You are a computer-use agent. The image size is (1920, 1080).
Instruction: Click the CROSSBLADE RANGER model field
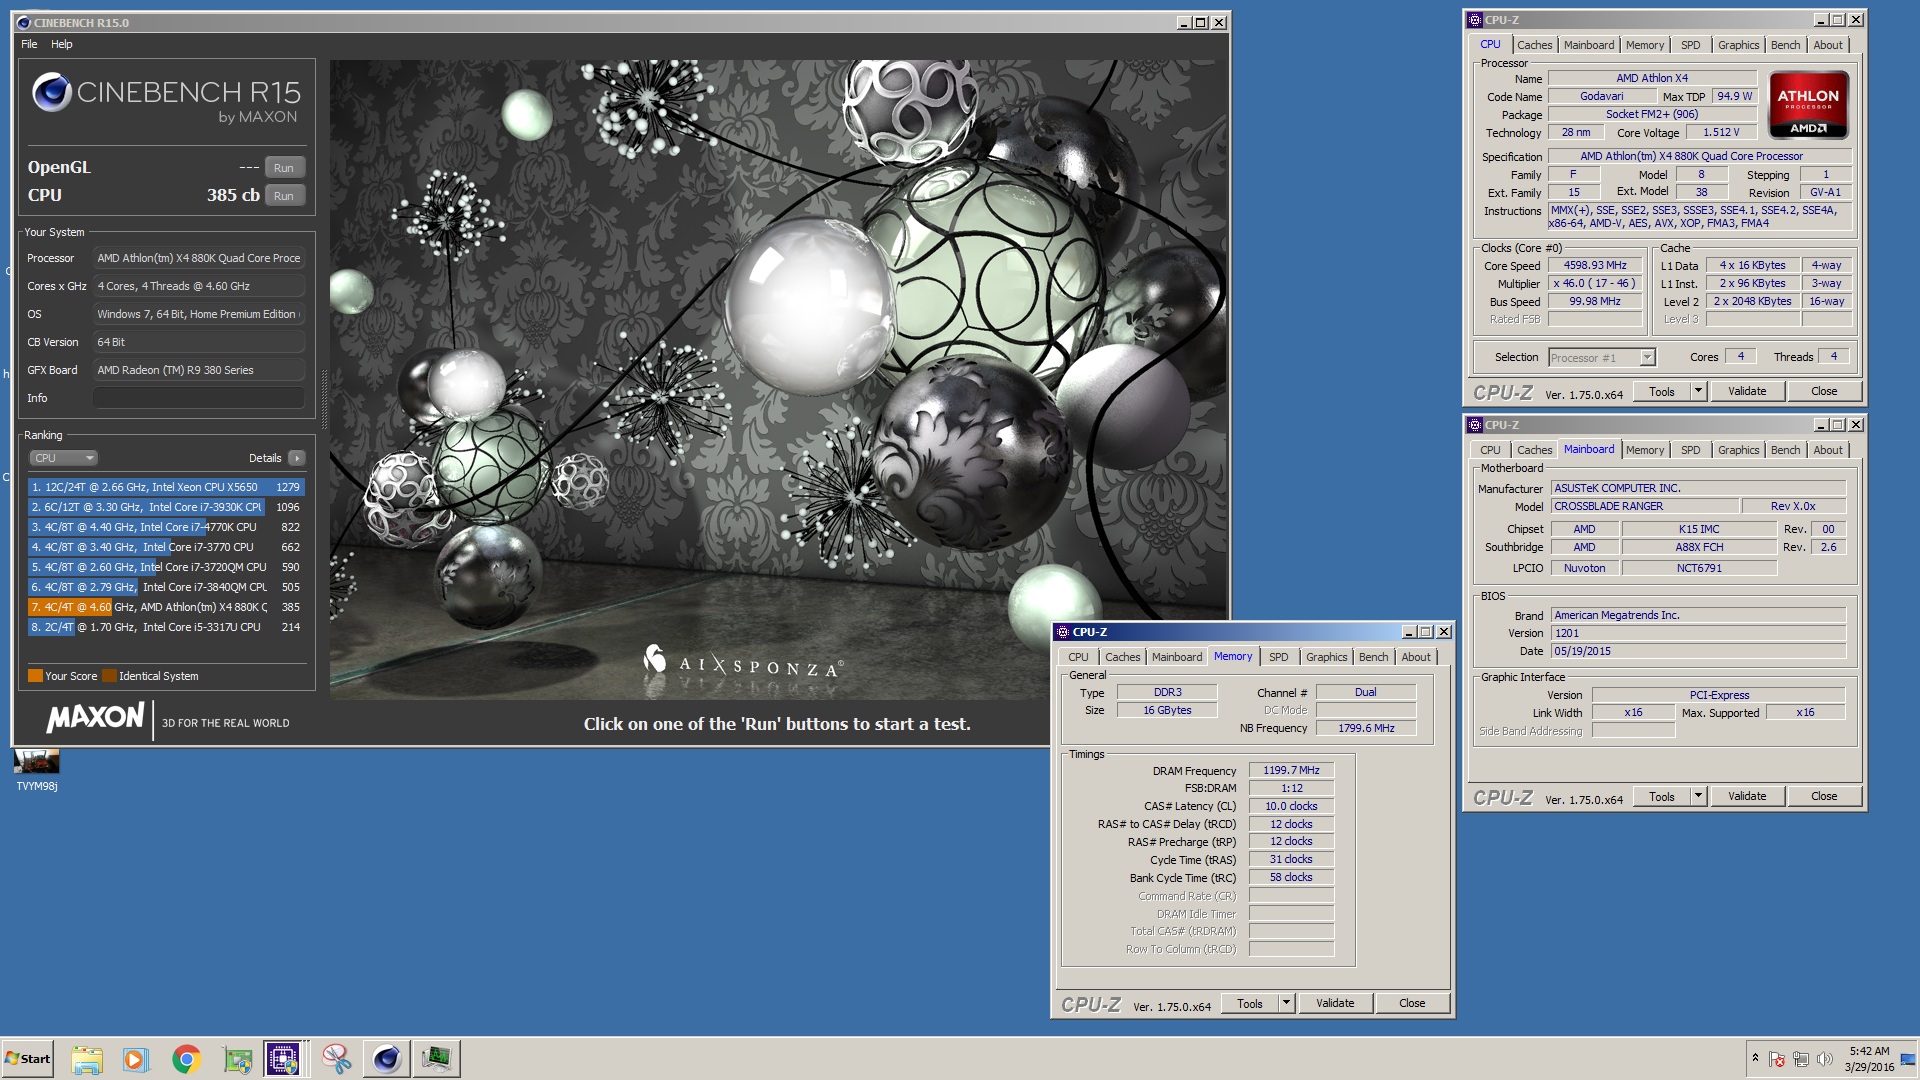click(x=1644, y=506)
